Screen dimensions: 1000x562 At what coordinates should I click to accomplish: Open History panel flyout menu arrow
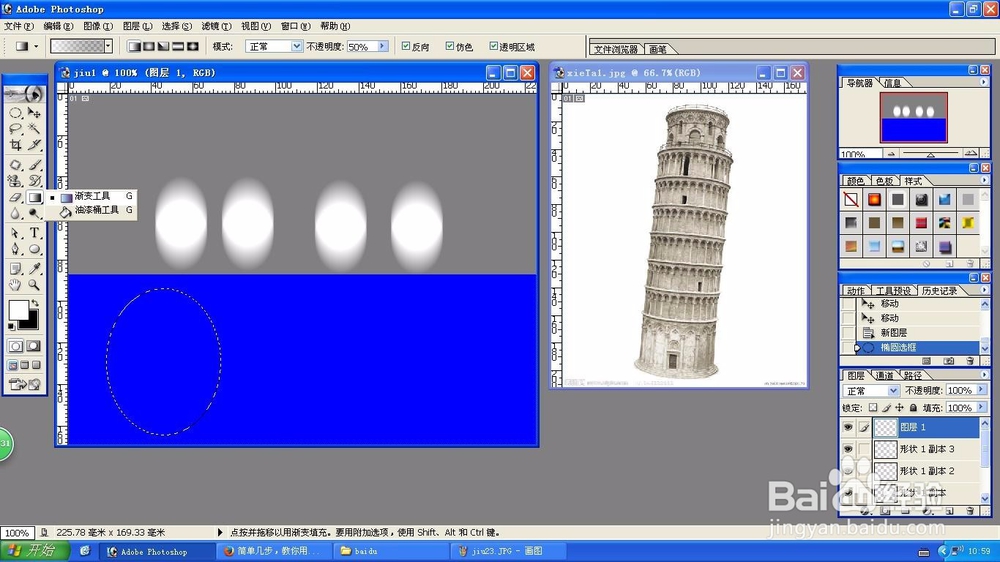[983, 290]
